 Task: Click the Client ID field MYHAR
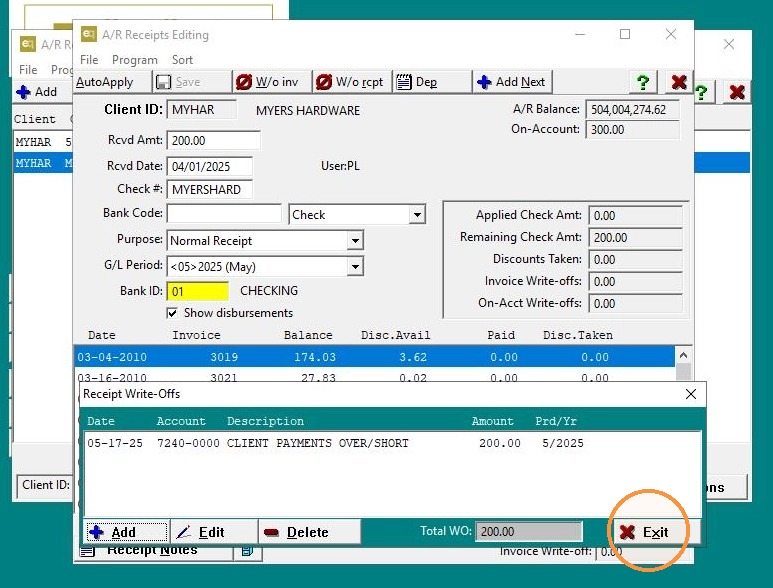[x=202, y=109]
